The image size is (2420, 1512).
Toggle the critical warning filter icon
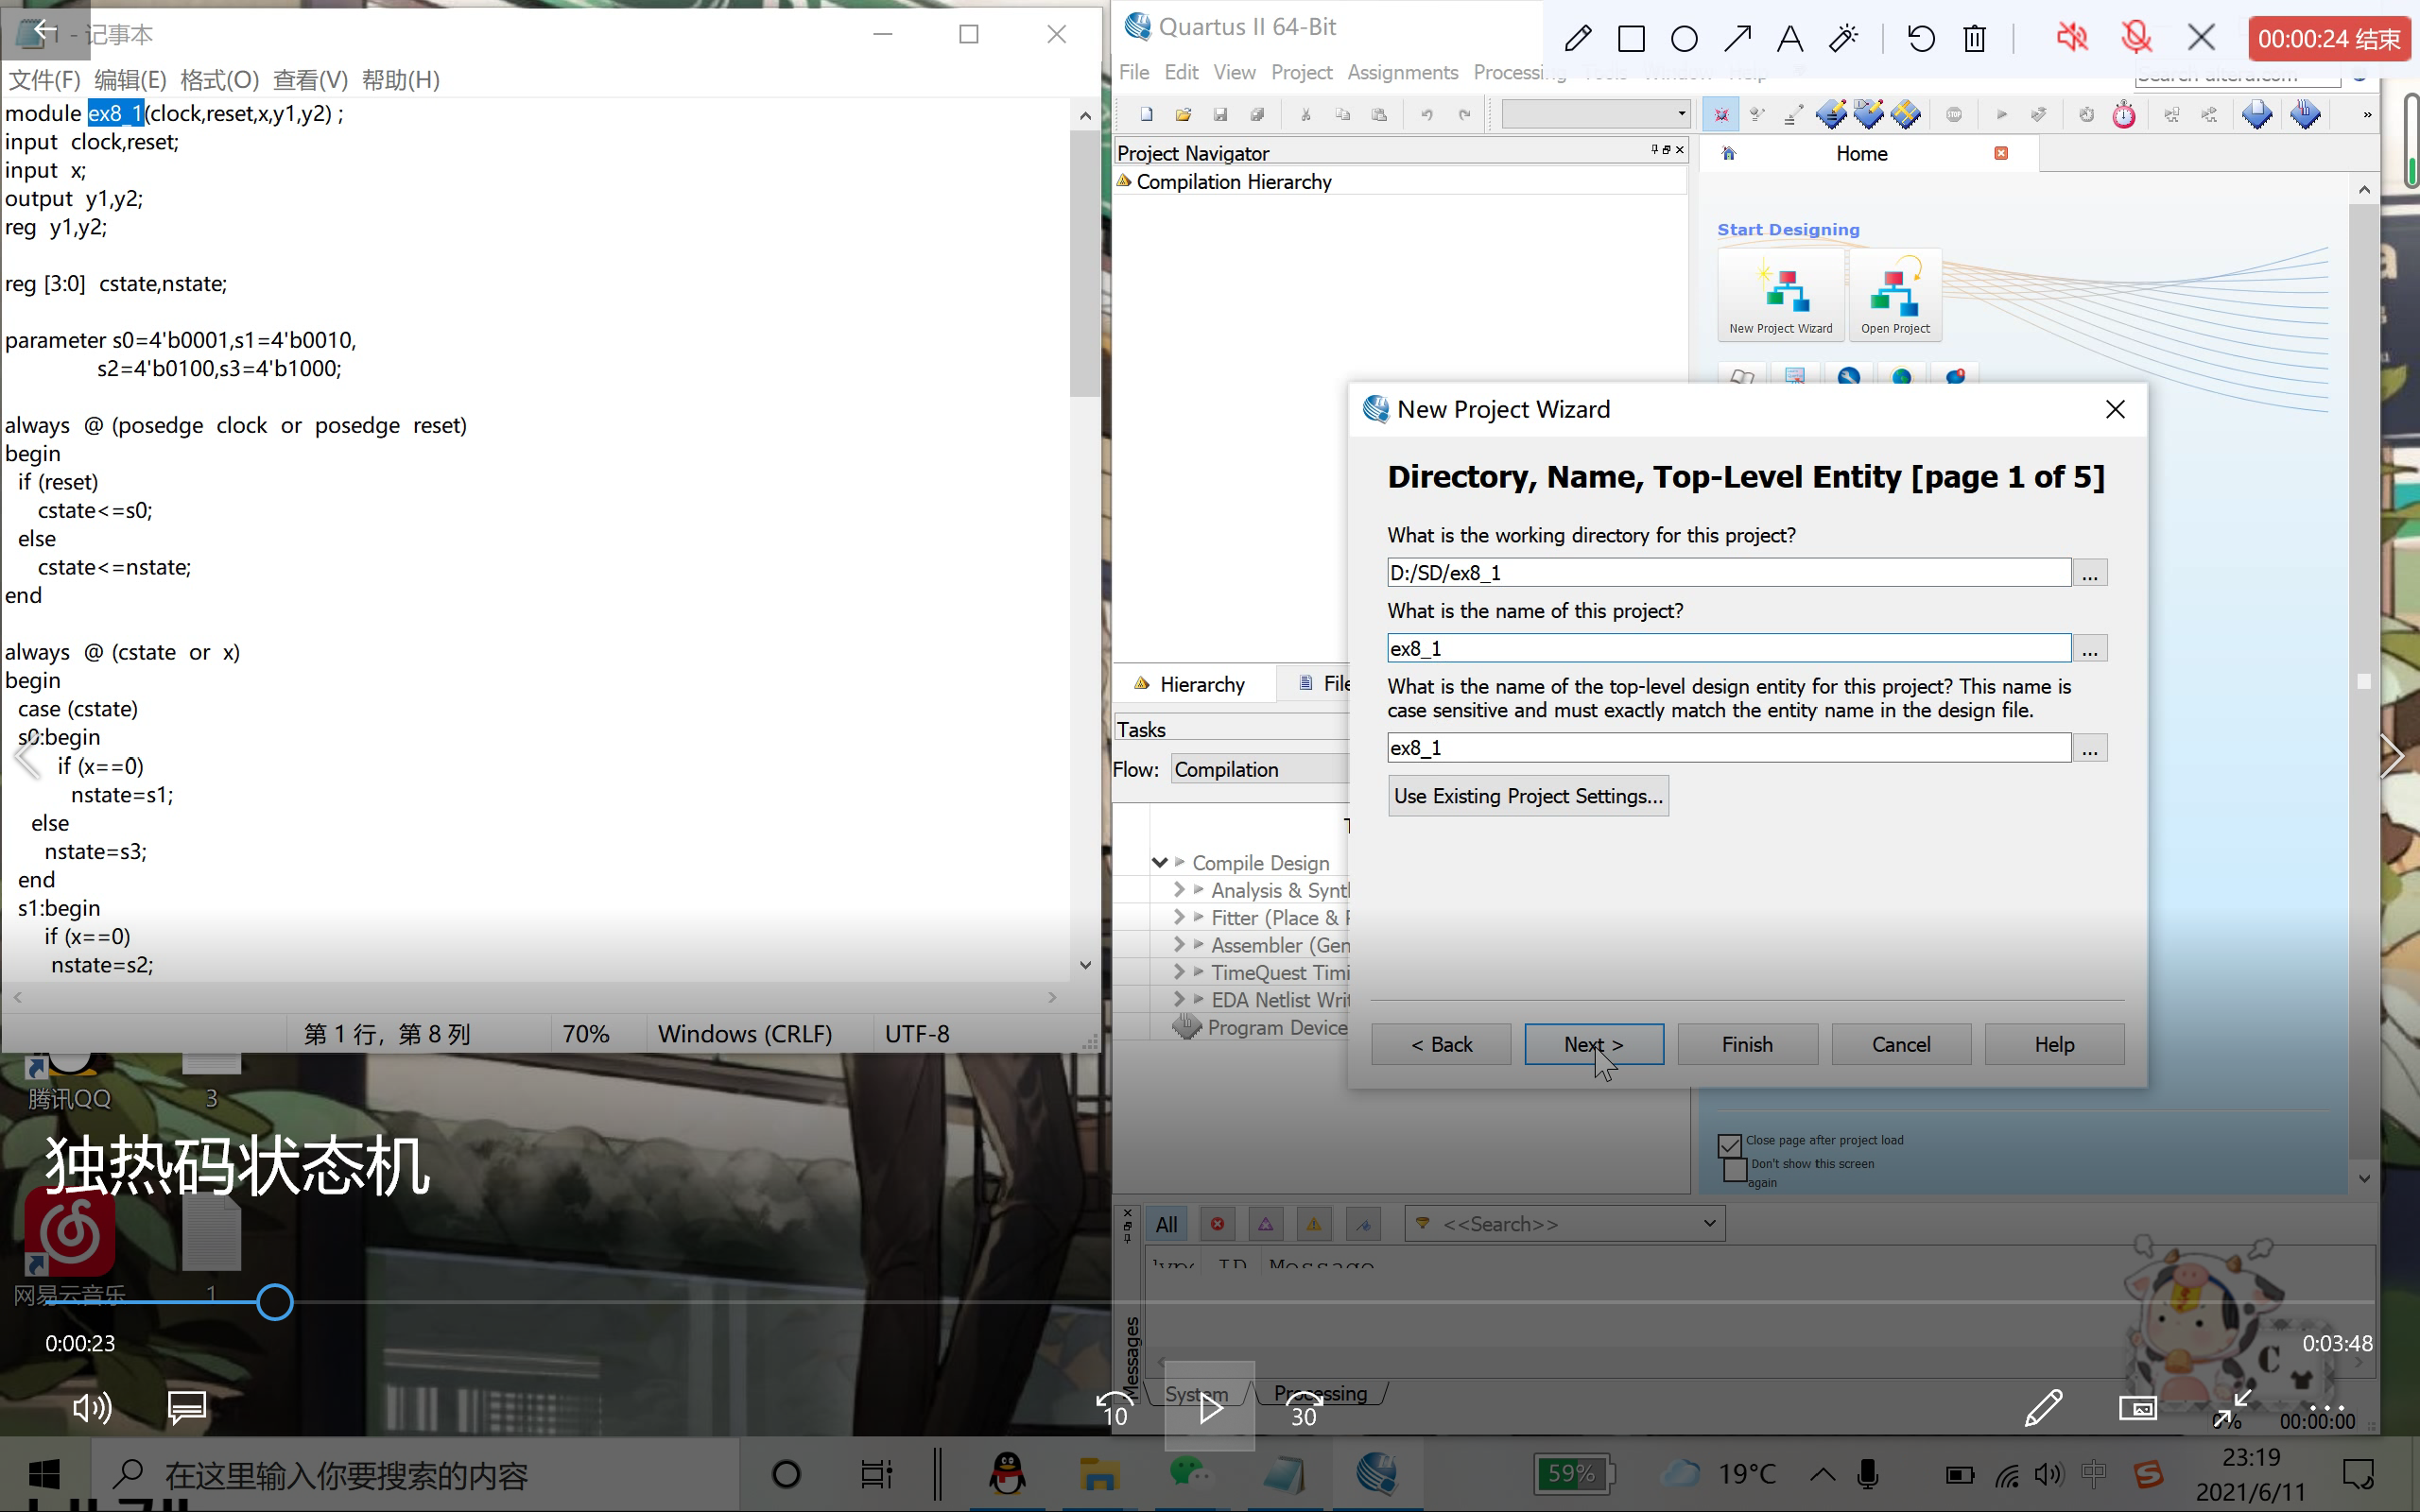point(1266,1224)
